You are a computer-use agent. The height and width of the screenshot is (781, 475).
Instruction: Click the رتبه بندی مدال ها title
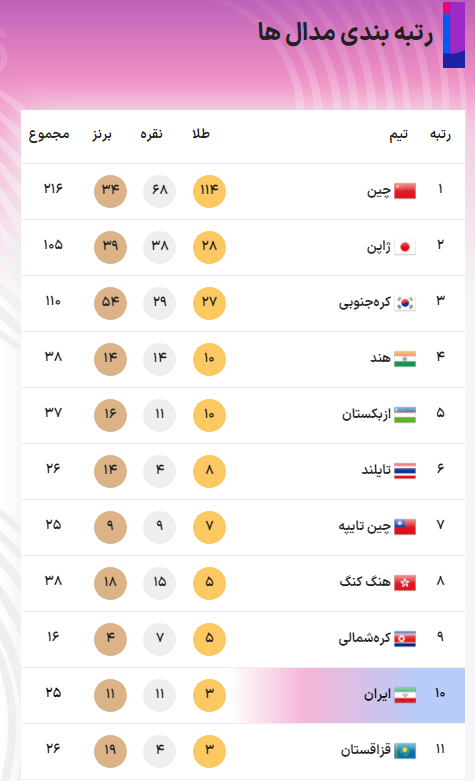point(345,33)
